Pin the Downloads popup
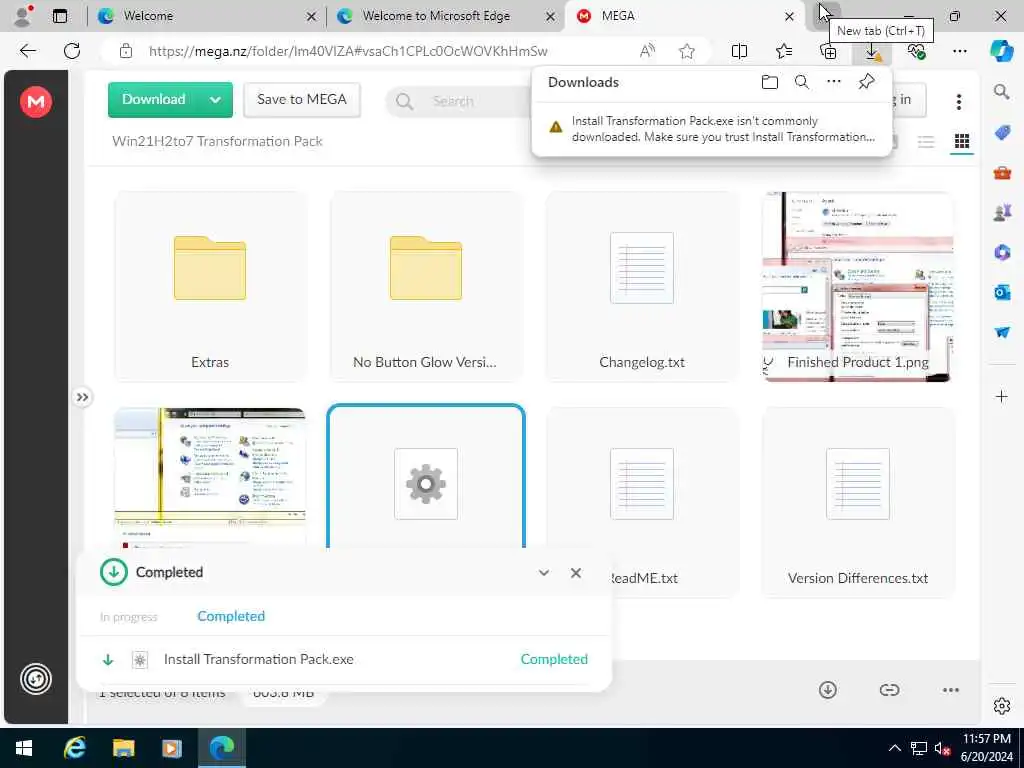Viewport: 1024px width, 768px height. click(866, 82)
